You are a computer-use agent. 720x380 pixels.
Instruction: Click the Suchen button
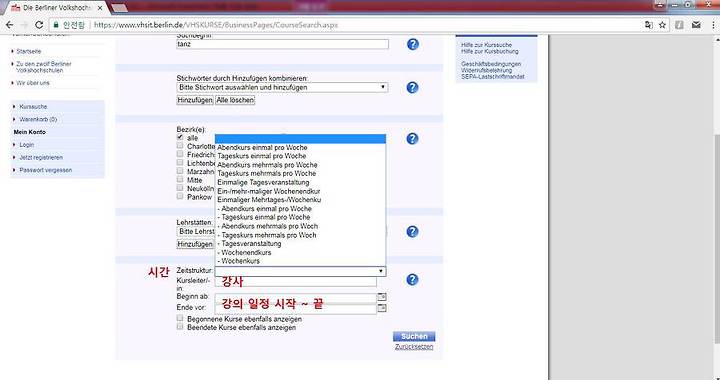pyautogui.click(x=414, y=336)
